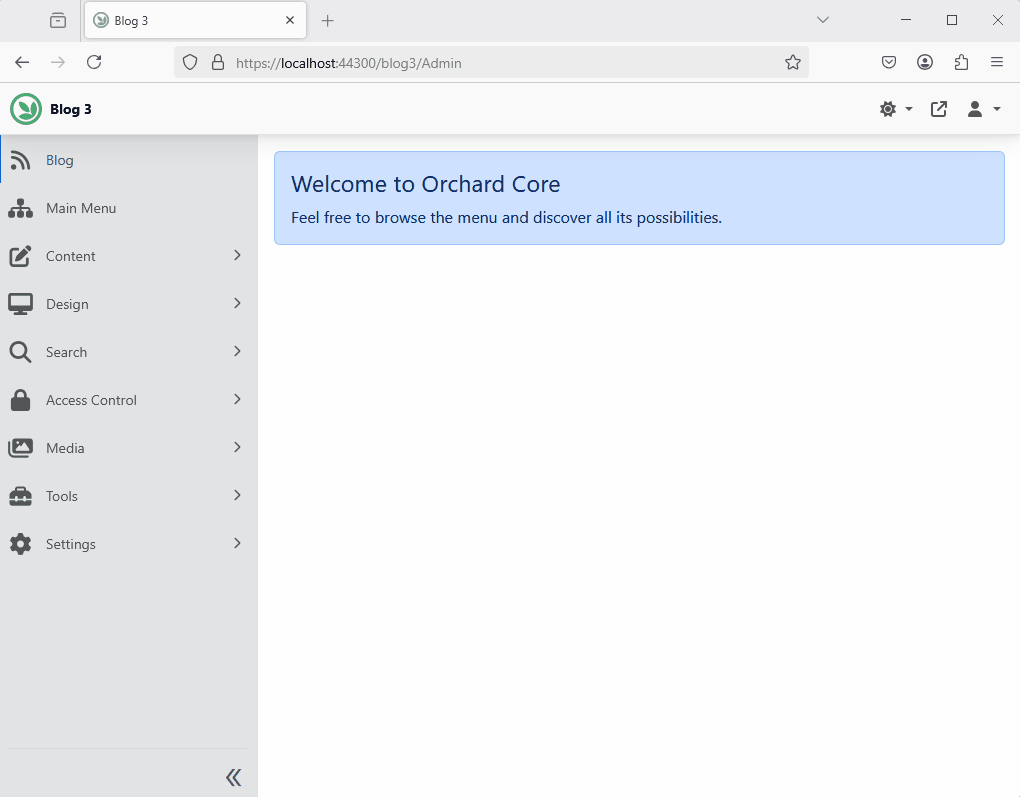Viewport: 1020px width, 797px height.
Task: Focus the address bar URL field
Action: pos(491,62)
